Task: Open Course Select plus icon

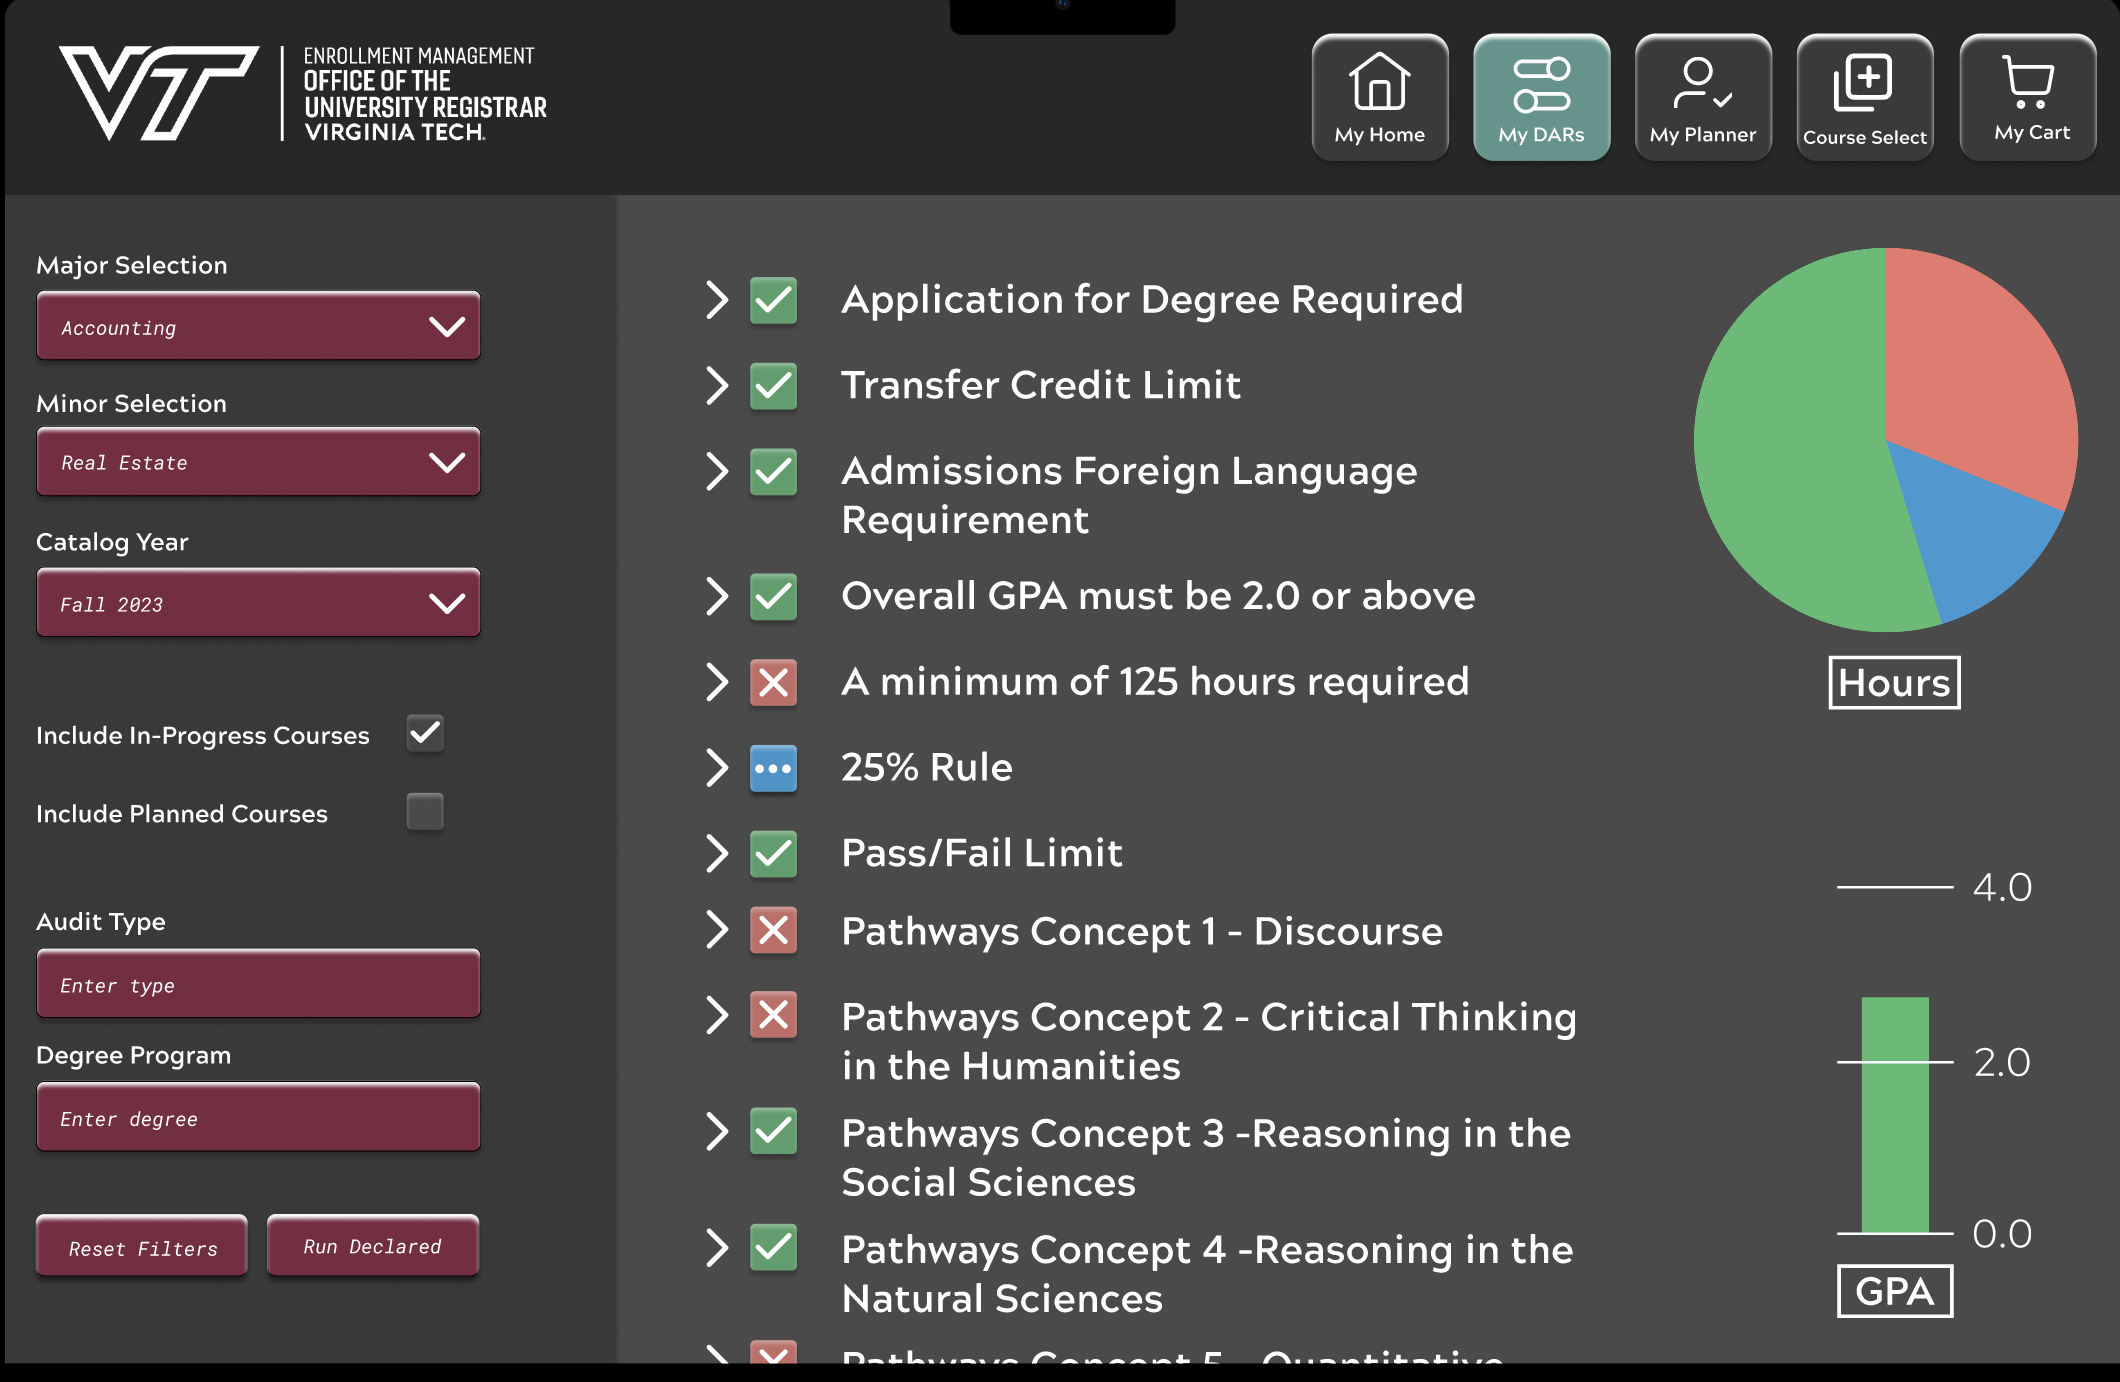Action: [x=1863, y=83]
